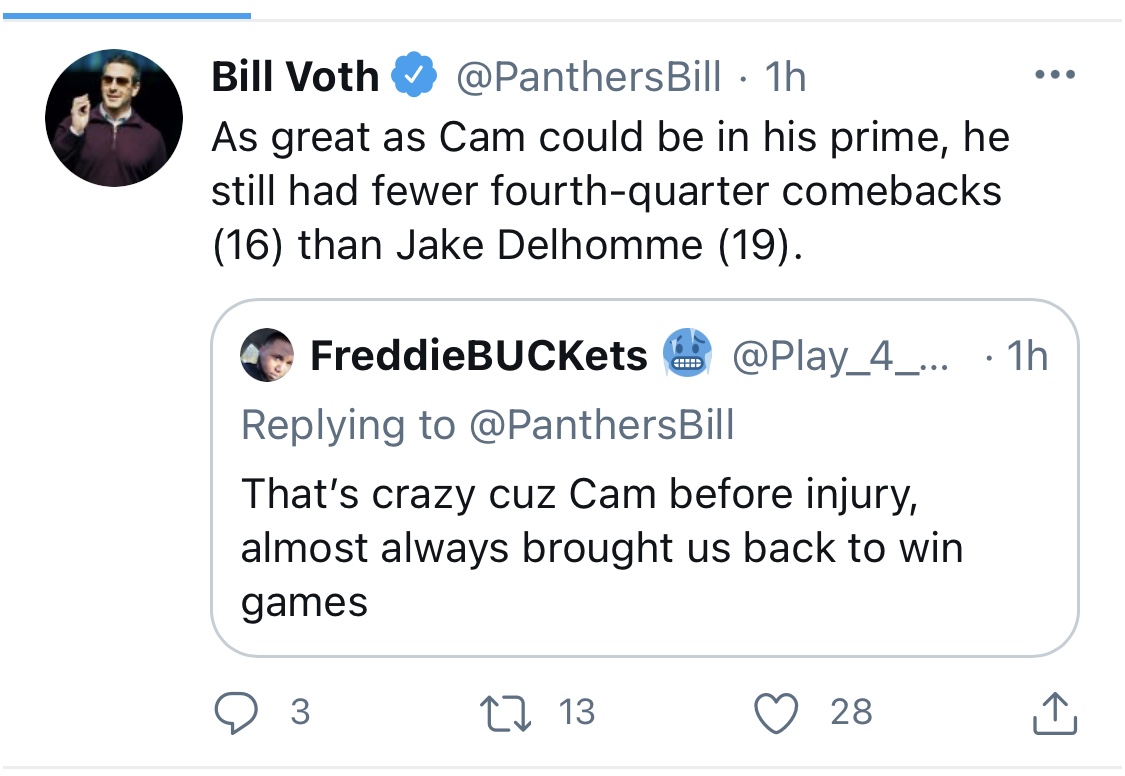
Task: Click the 1h timestamp on Bill Voth's tweet
Action: (x=785, y=78)
